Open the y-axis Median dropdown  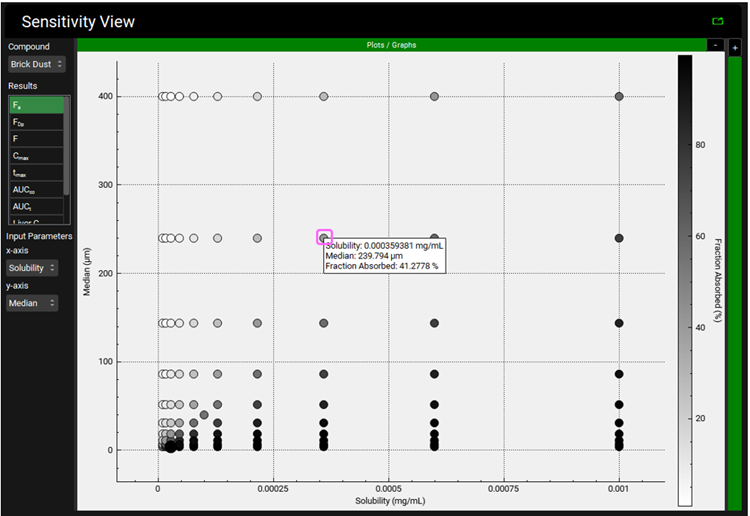(x=32, y=303)
